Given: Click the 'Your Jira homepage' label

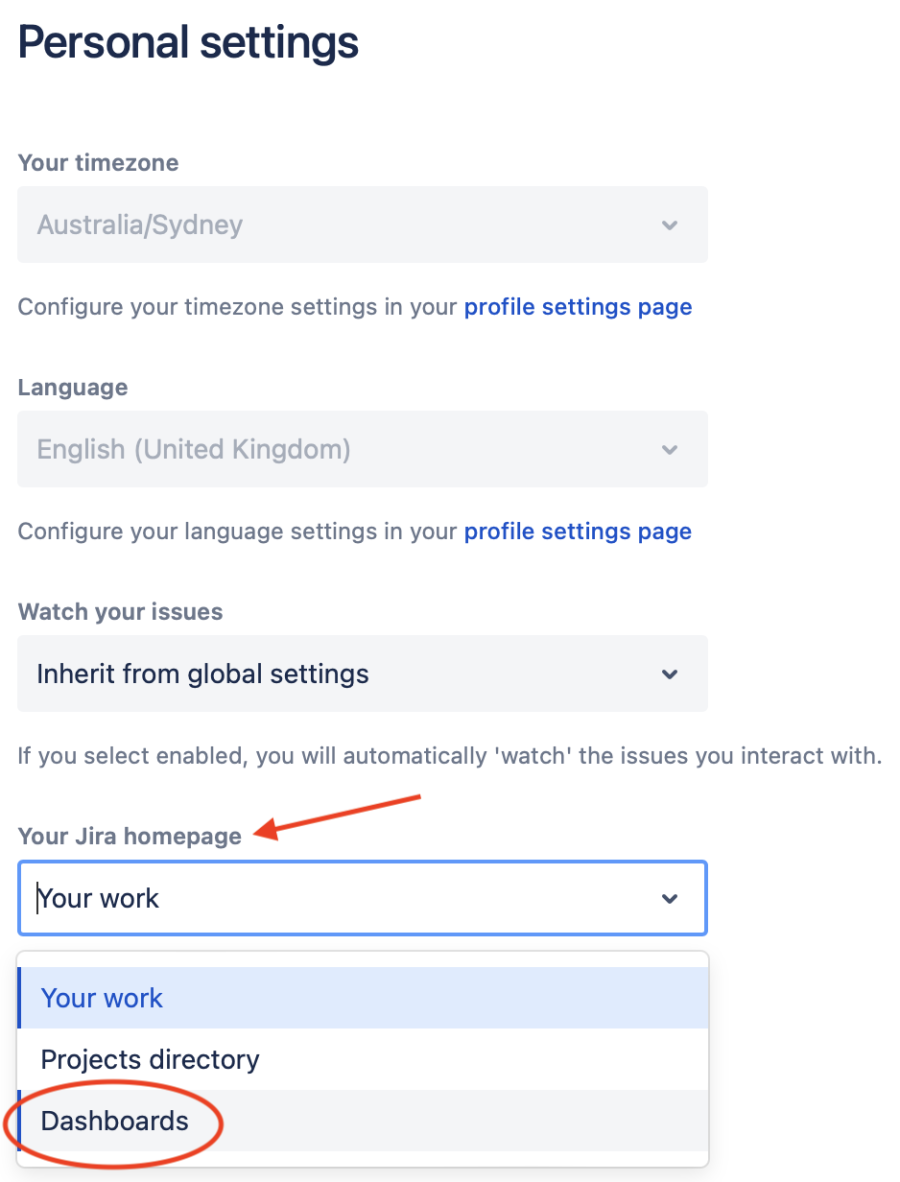Looking at the screenshot, I should pos(130,836).
